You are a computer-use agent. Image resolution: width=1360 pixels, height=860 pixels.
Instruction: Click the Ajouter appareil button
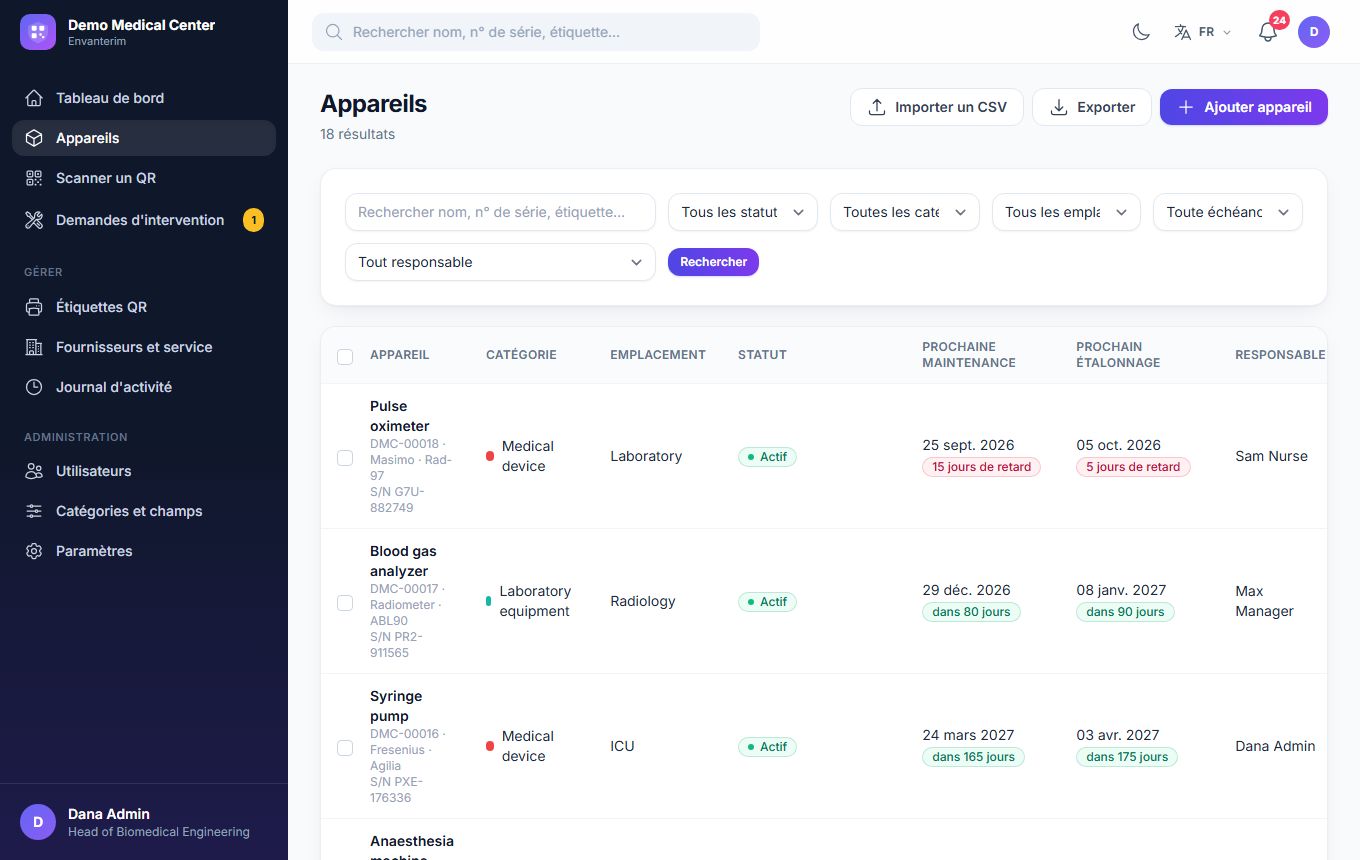click(1244, 107)
